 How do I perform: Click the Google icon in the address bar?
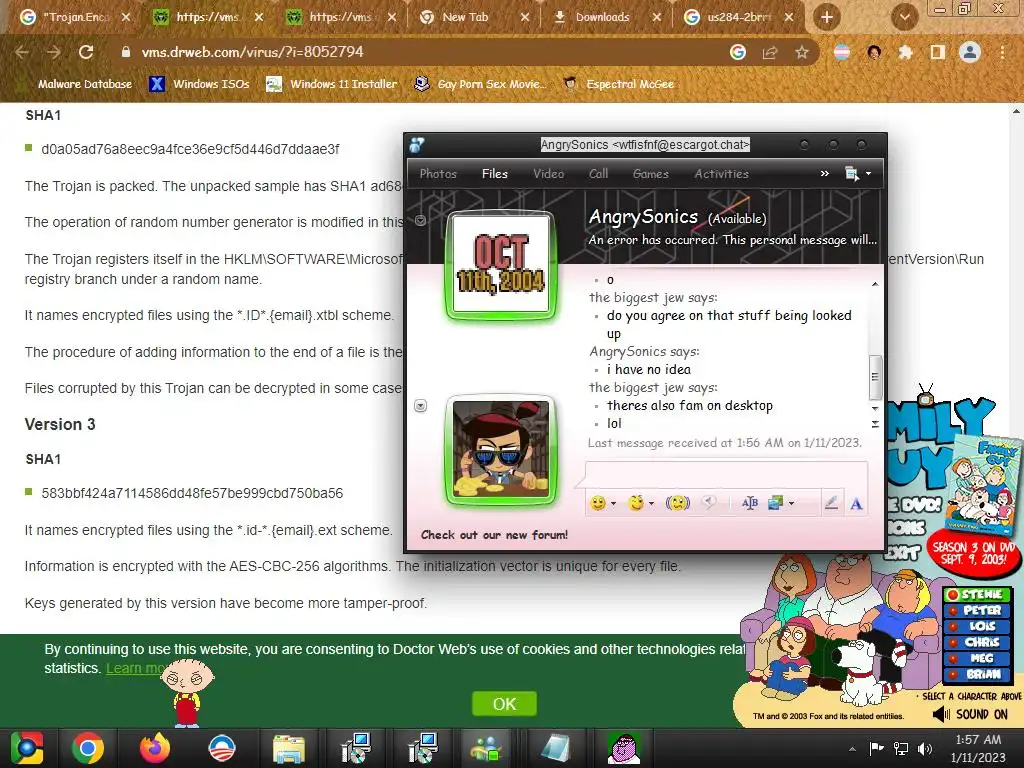click(x=737, y=52)
